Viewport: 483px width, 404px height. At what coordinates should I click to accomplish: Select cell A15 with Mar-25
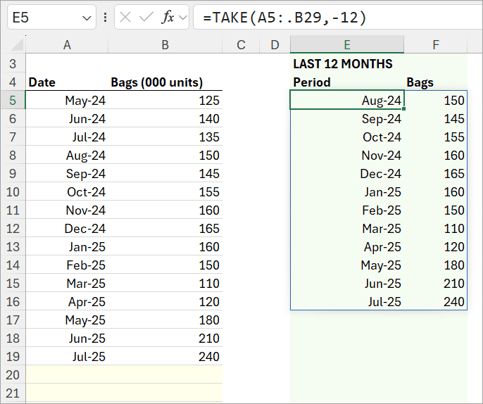coord(67,283)
